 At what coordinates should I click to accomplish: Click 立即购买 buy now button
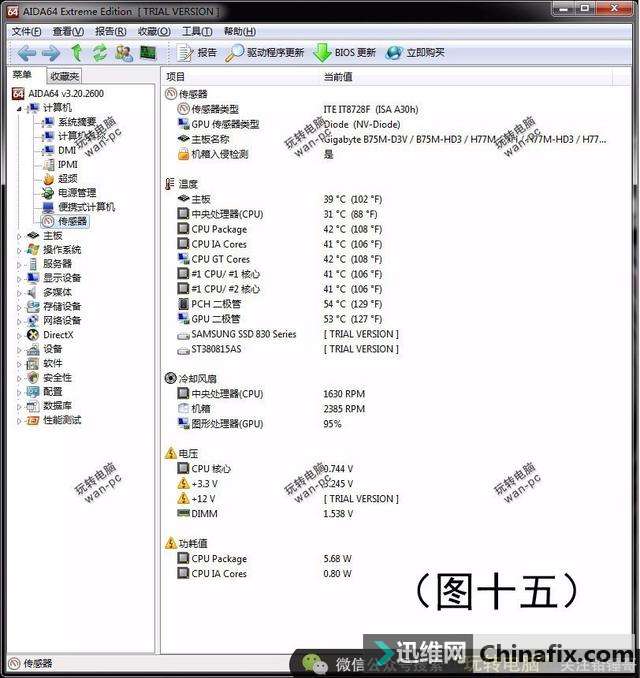coord(415,53)
